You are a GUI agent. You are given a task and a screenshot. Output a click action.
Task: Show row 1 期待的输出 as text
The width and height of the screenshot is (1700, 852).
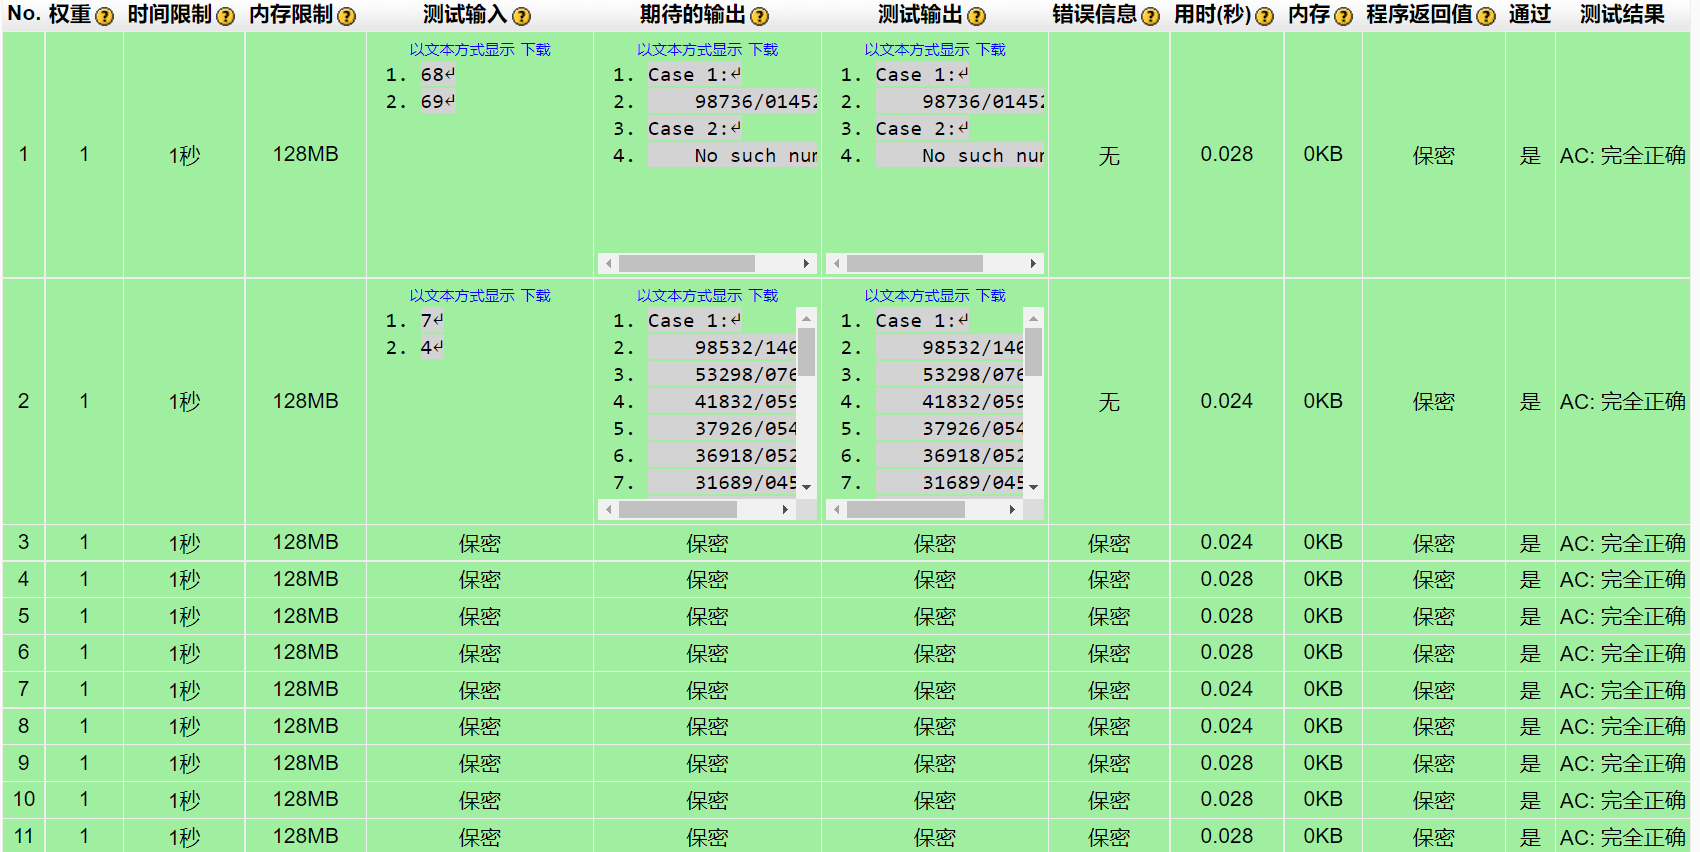(x=690, y=50)
